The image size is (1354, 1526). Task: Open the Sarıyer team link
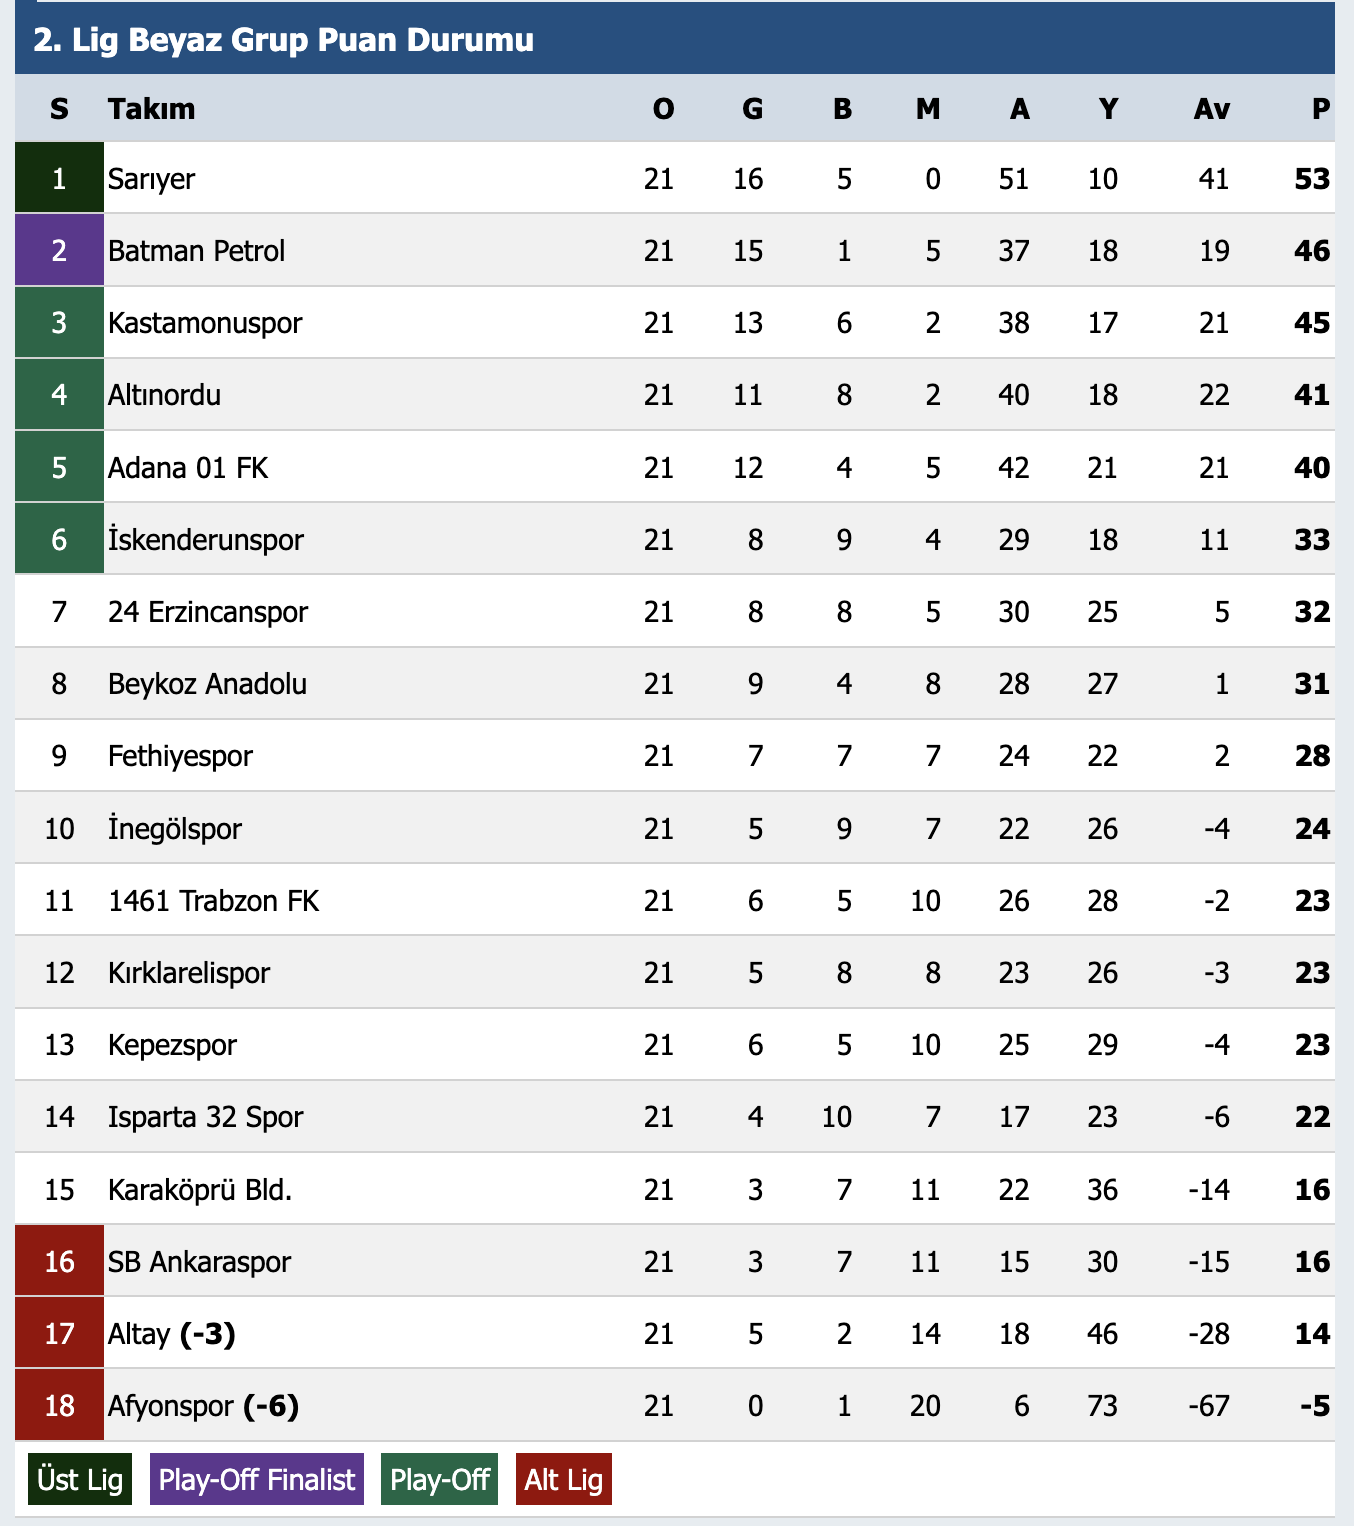pyautogui.click(x=151, y=179)
